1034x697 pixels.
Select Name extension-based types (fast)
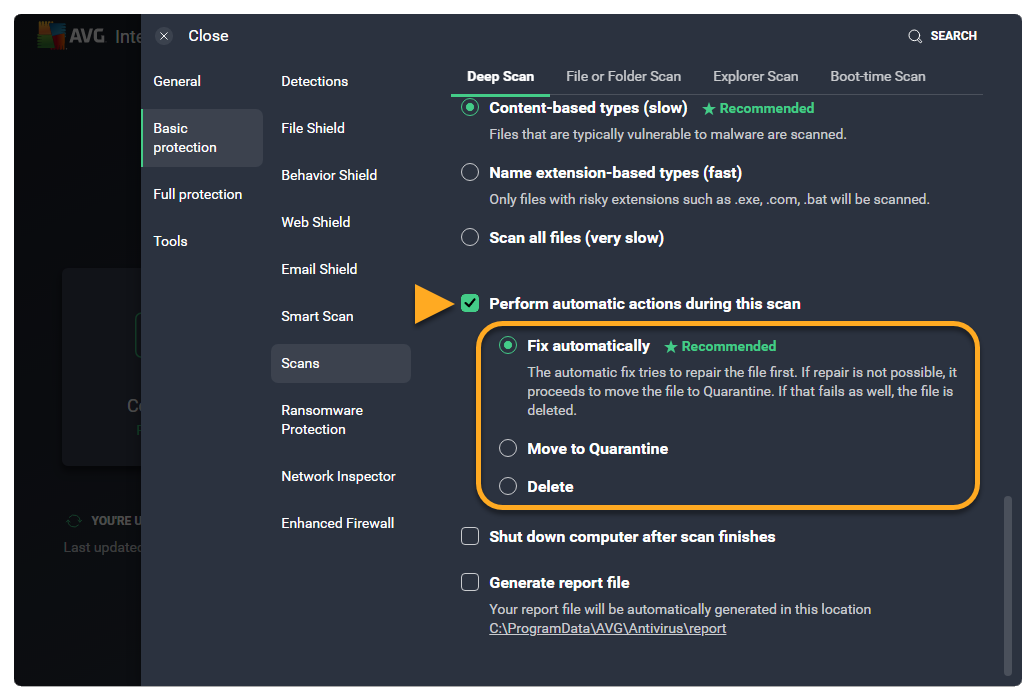pos(470,173)
